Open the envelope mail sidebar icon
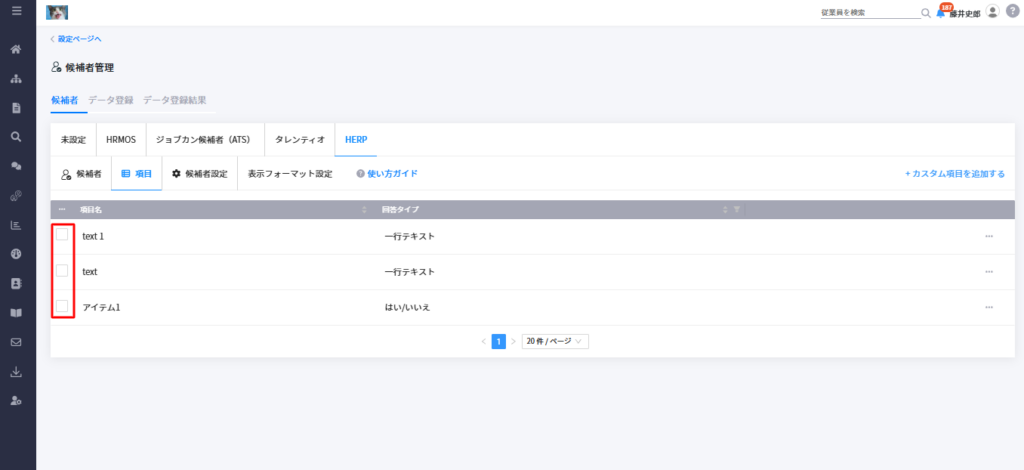This screenshot has width=1024, height=470. (16, 342)
